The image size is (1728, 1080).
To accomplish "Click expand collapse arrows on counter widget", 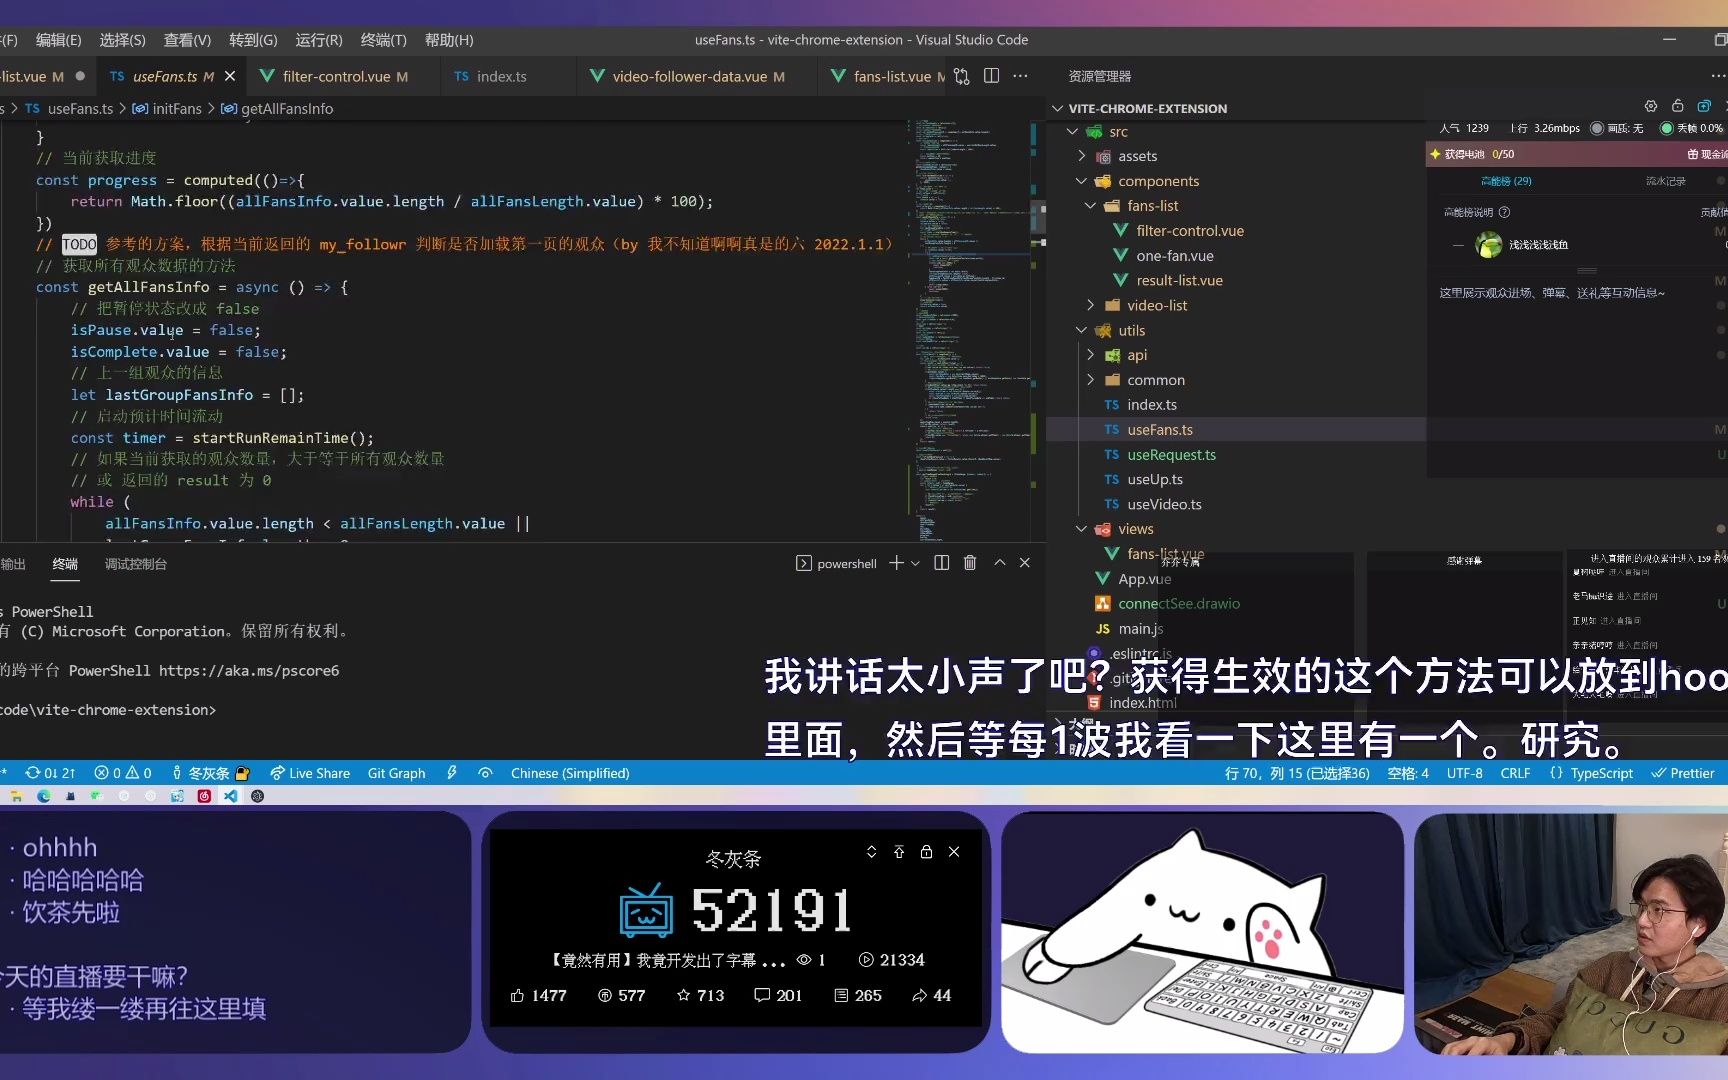I will [x=871, y=852].
